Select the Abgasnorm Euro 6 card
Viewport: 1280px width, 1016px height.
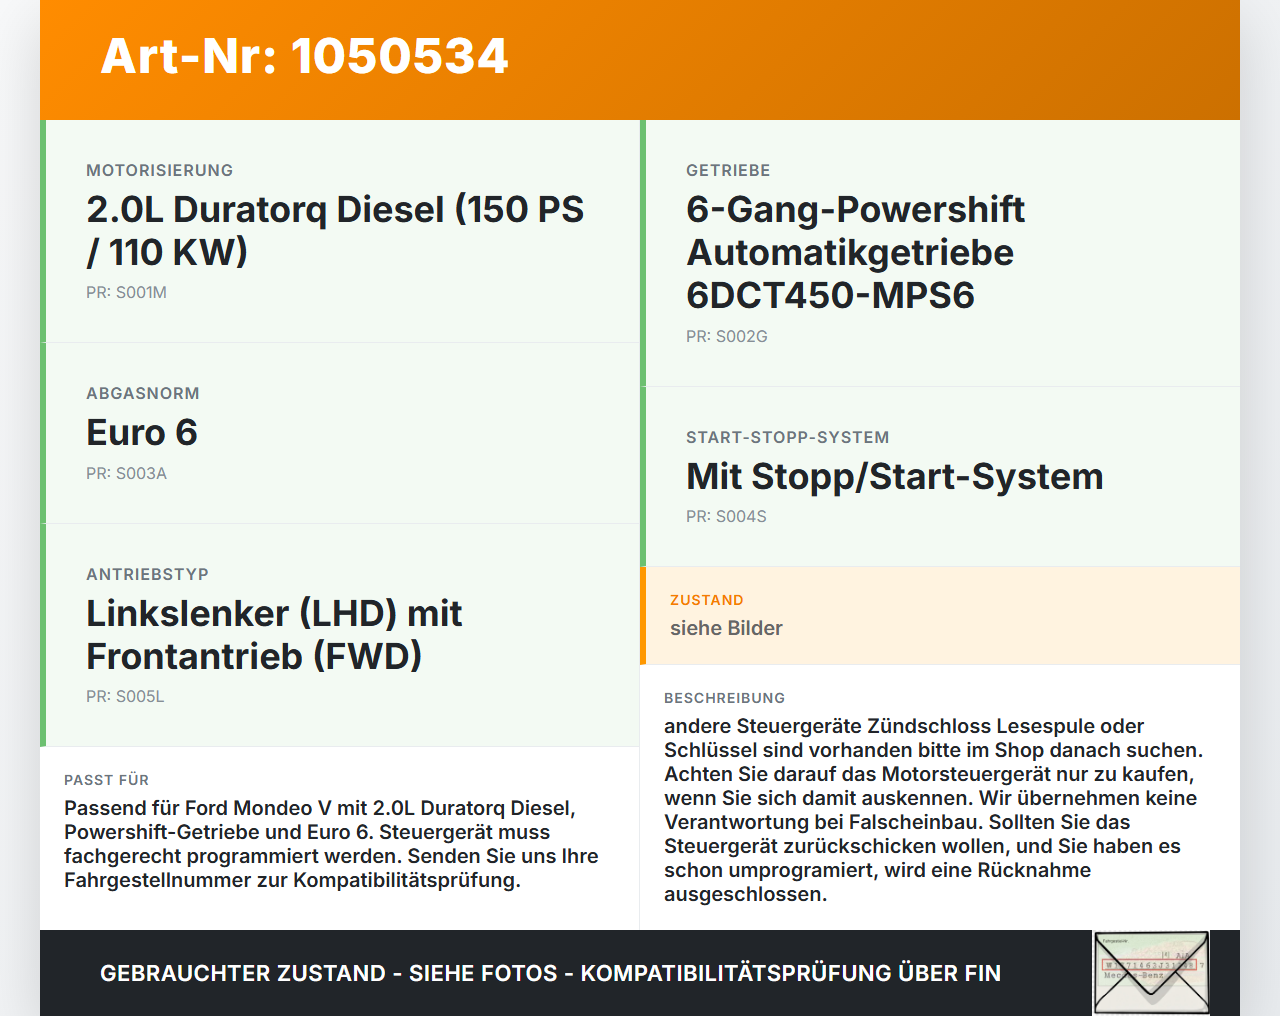tap(340, 433)
